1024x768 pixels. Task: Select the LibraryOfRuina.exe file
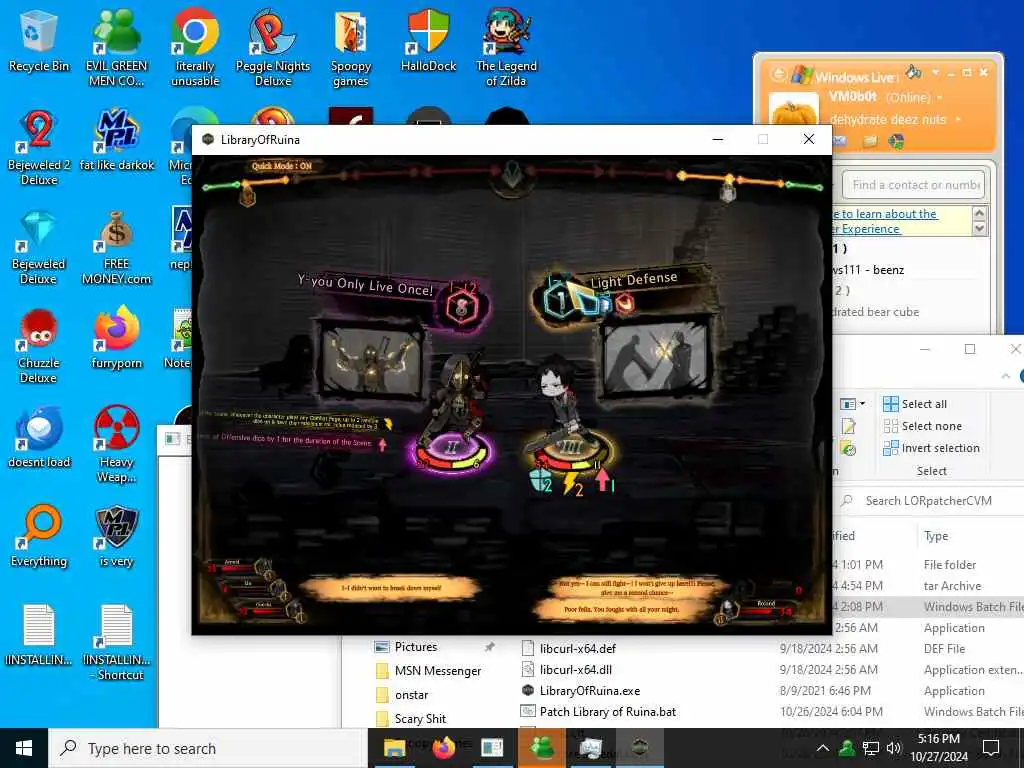[x=581, y=690]
